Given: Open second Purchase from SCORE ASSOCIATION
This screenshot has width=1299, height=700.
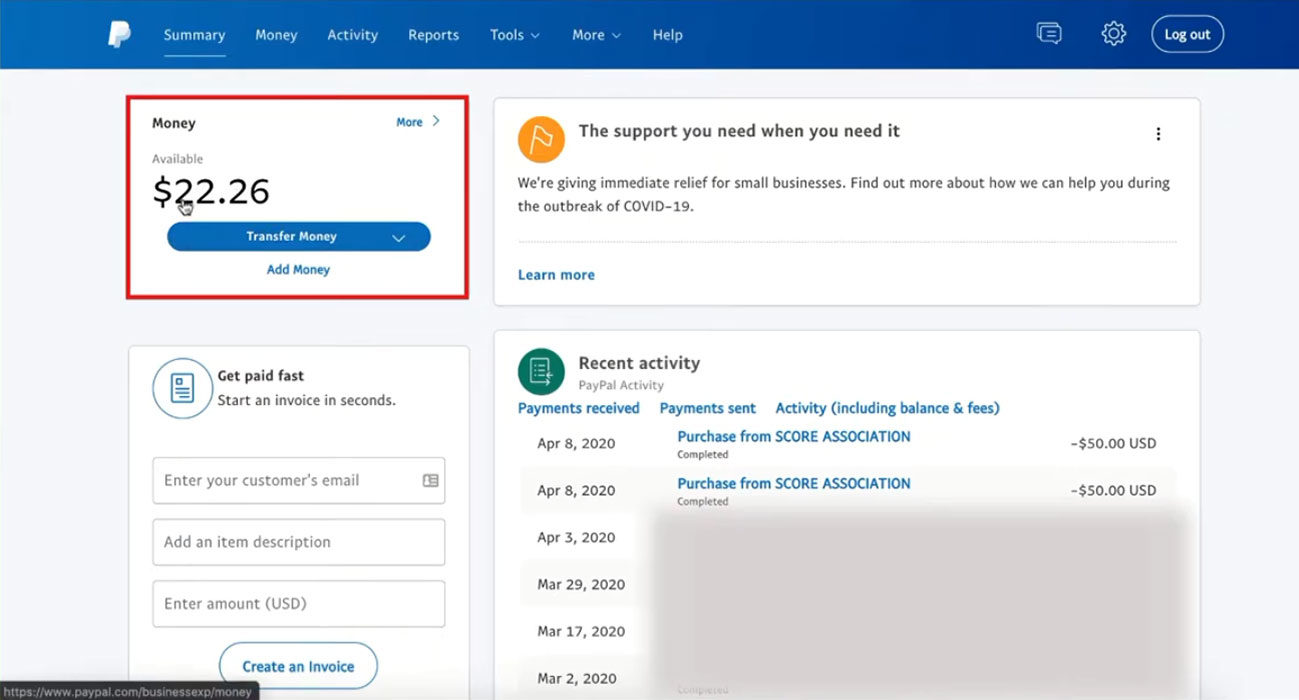Looking at the screenshot, I should [794, 483].
